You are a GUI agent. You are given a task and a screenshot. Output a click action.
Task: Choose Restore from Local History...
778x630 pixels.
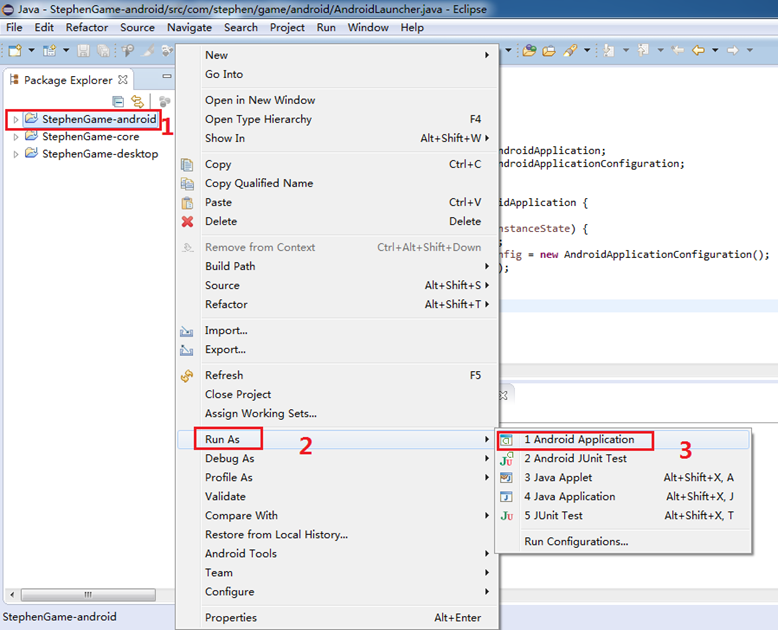pos(337,535)
